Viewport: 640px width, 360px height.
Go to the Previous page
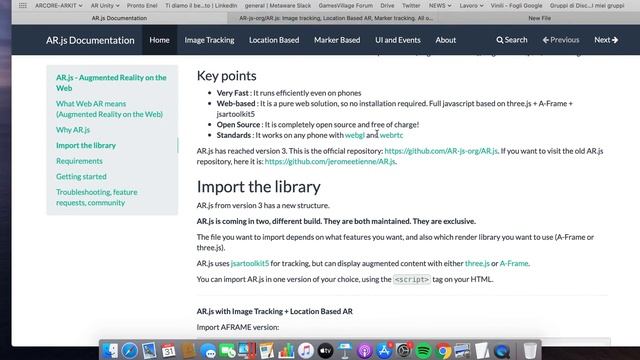[561, 40]
